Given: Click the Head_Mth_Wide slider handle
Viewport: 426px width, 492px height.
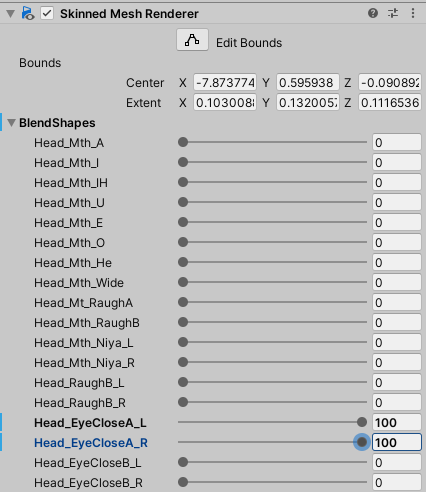Looking at the screenshot, I should coord(183,282).
